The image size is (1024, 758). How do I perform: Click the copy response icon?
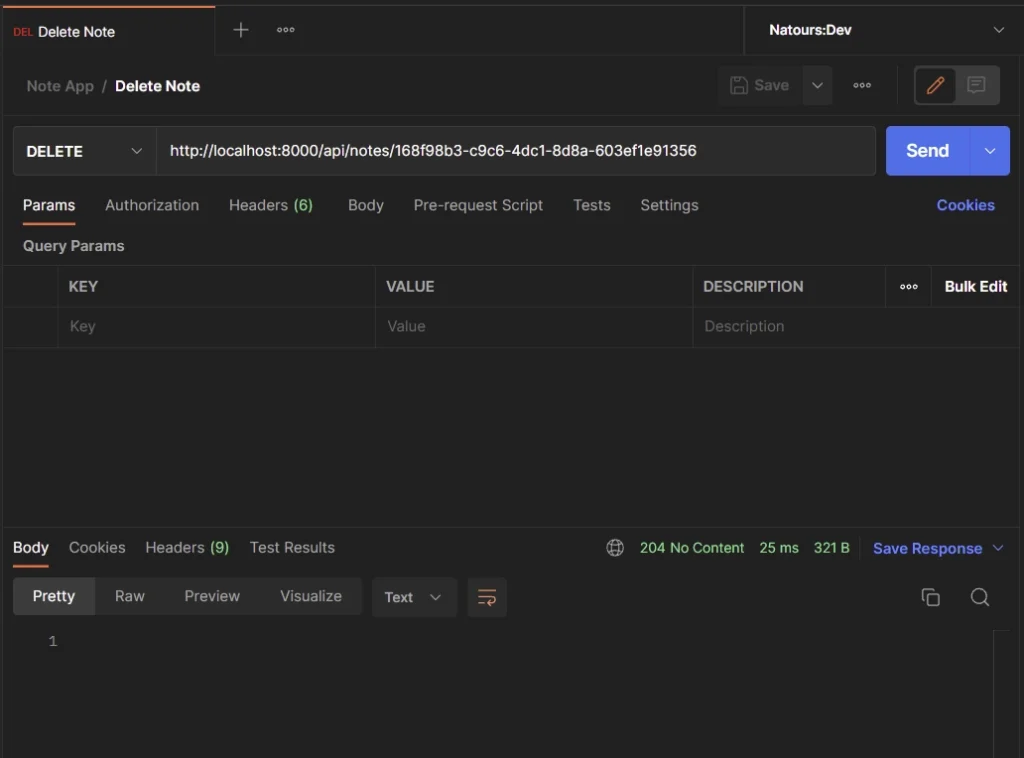coord(930,597)
